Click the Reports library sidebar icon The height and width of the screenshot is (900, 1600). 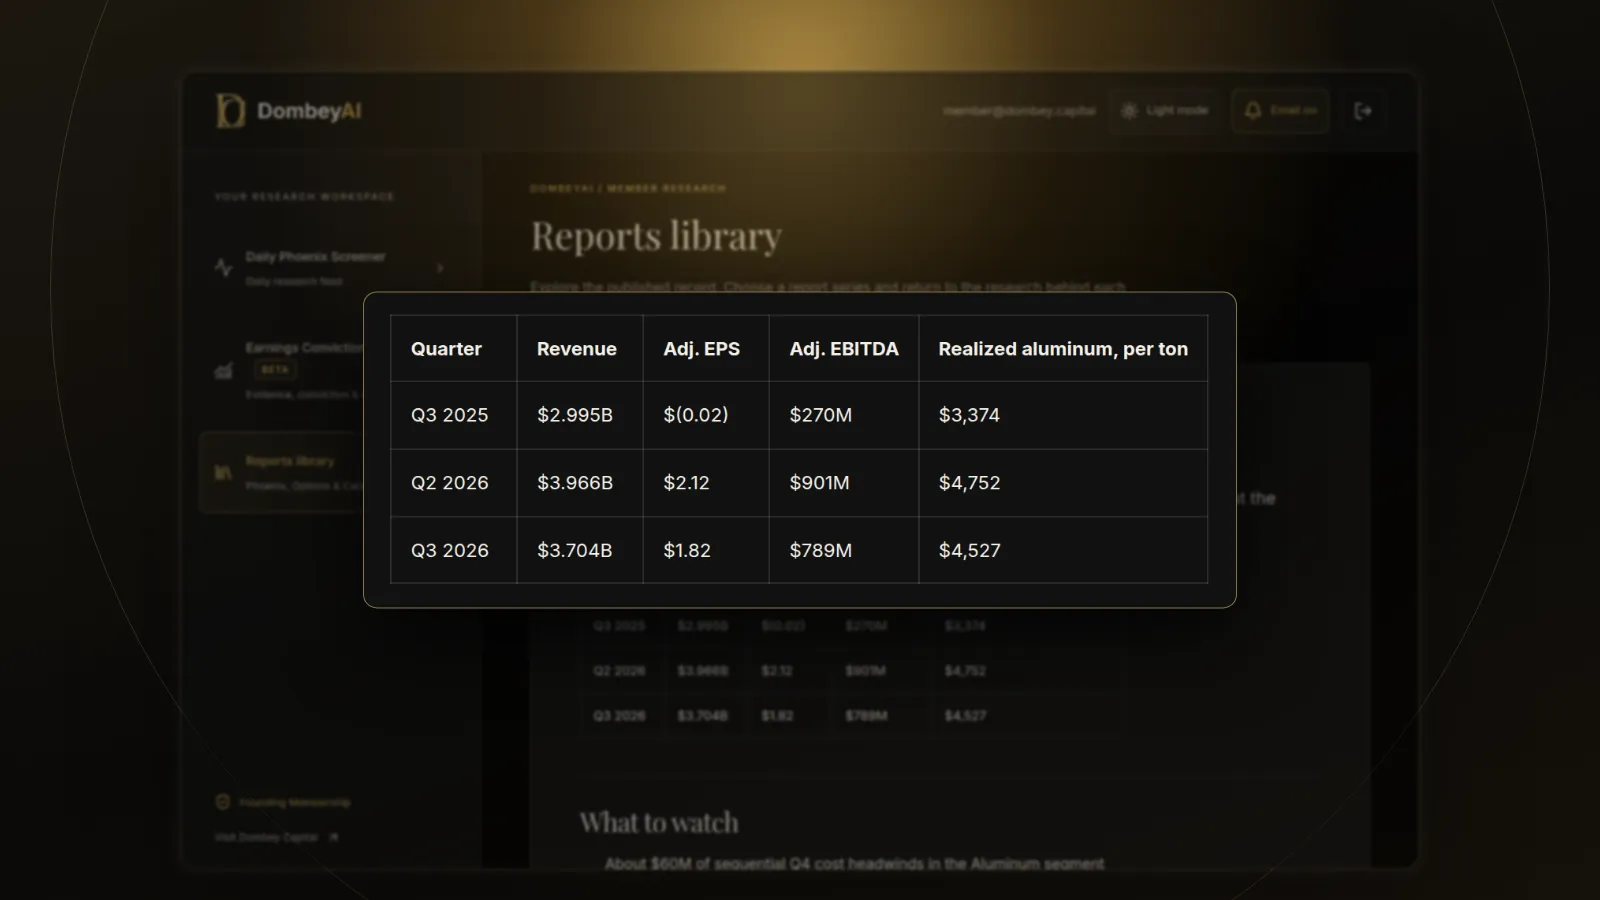[x=223, y=472]
